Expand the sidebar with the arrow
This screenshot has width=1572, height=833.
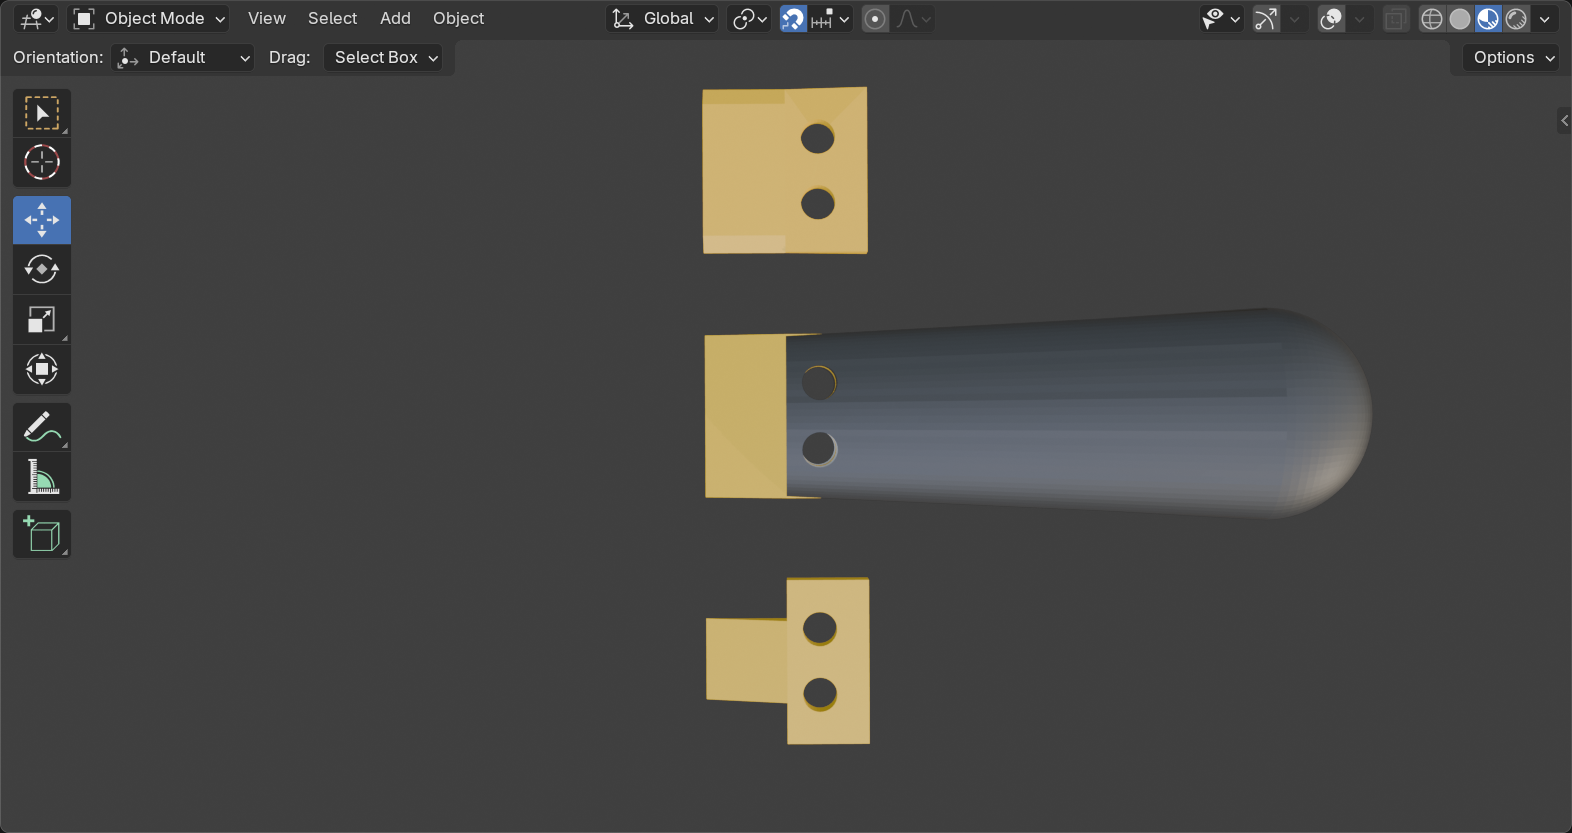pos(1564,121)
